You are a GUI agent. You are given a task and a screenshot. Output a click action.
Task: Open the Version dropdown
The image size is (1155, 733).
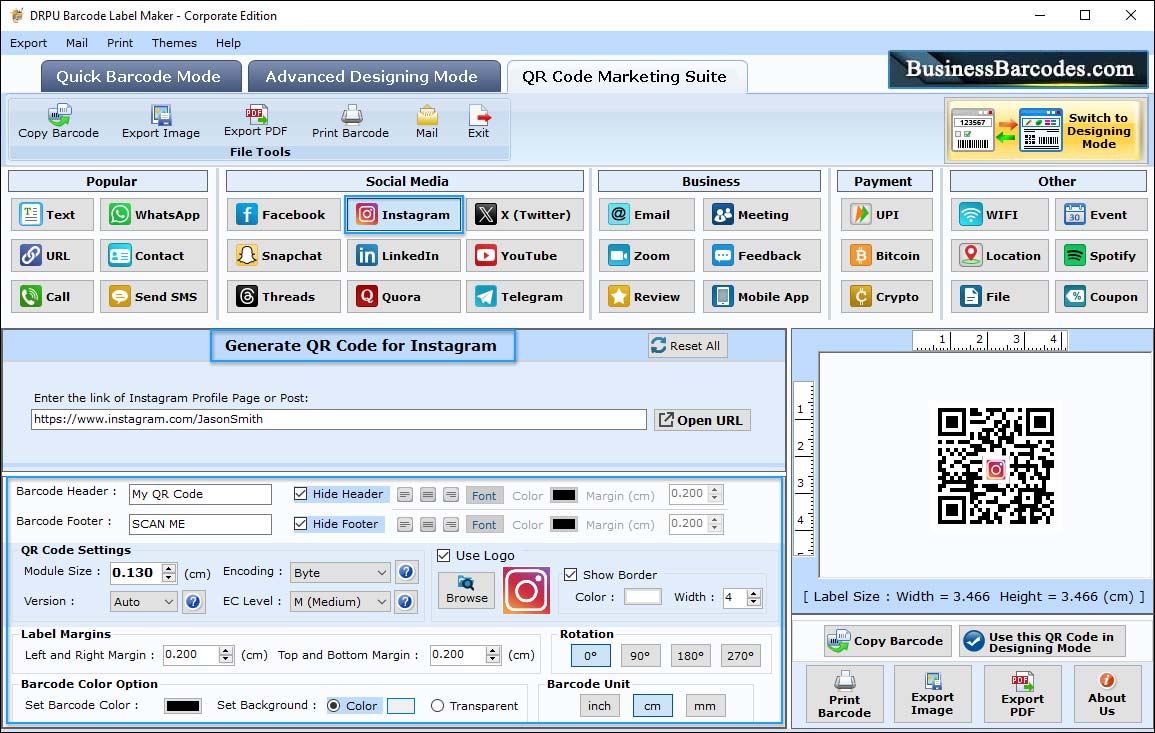[144, 602]
